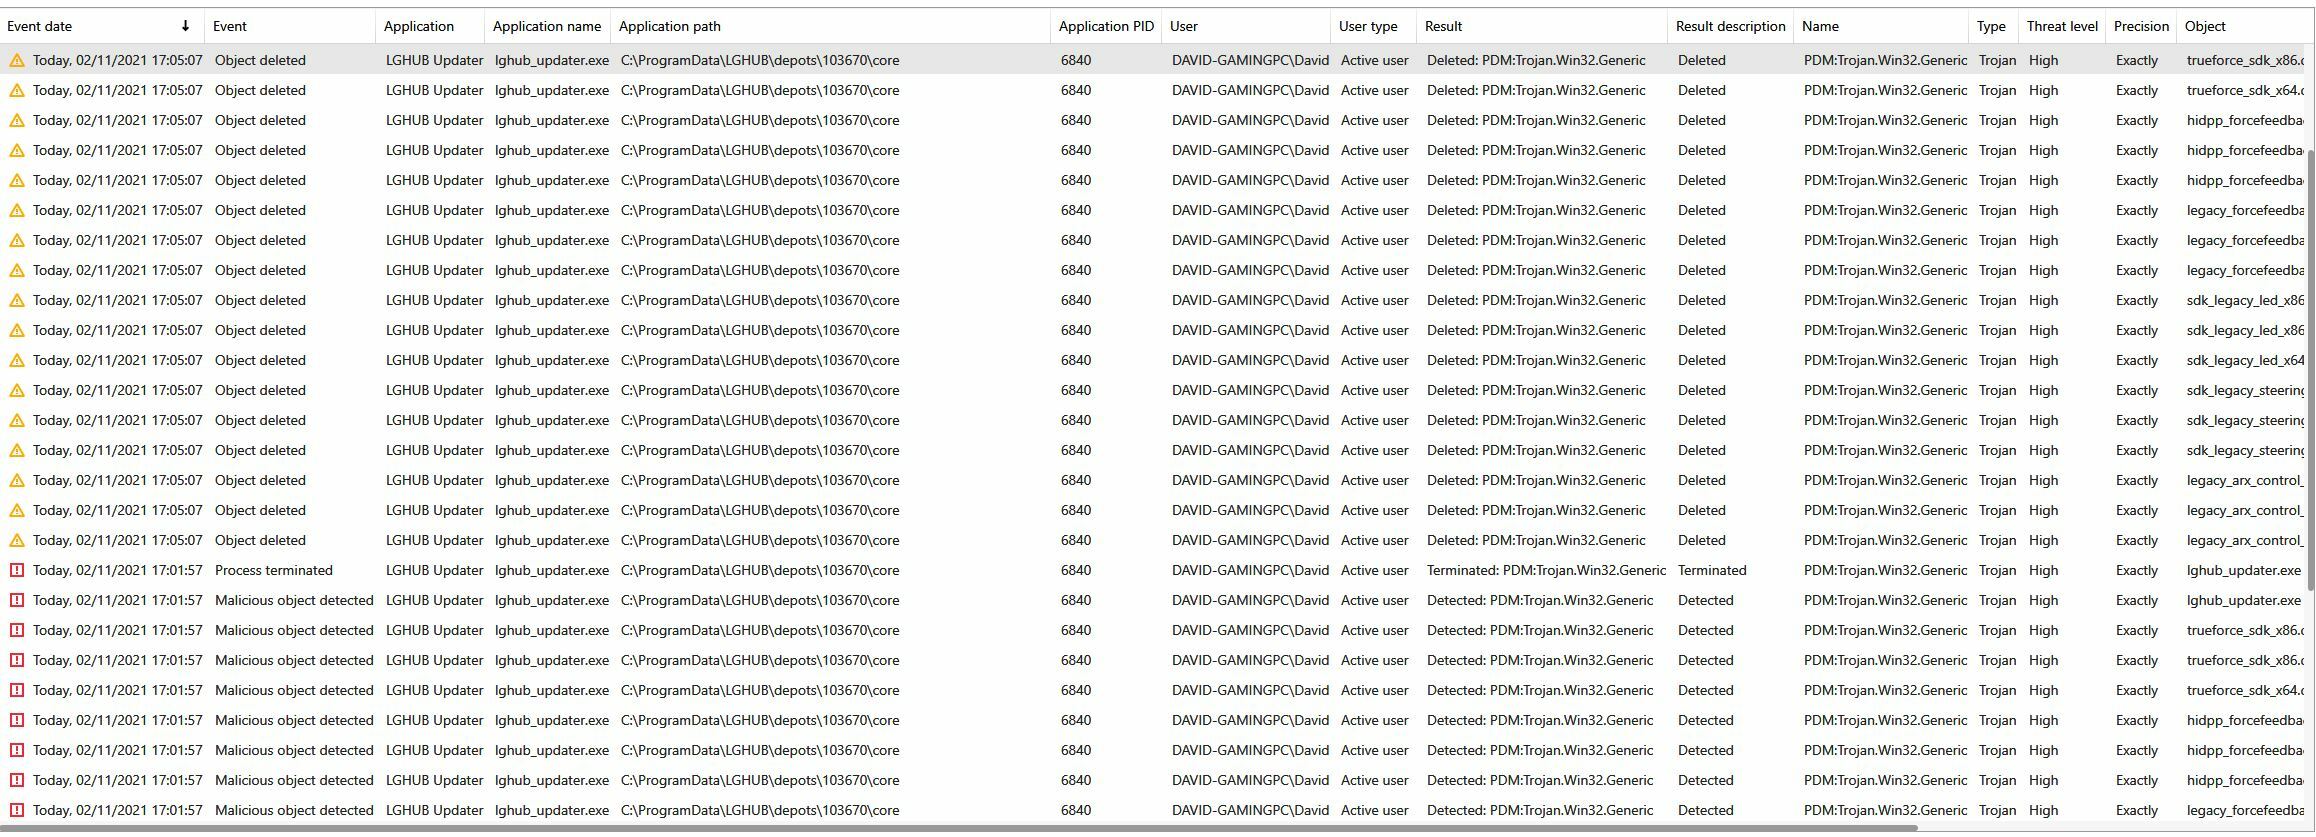Click the Application path column header

click(x=830, y=26)
